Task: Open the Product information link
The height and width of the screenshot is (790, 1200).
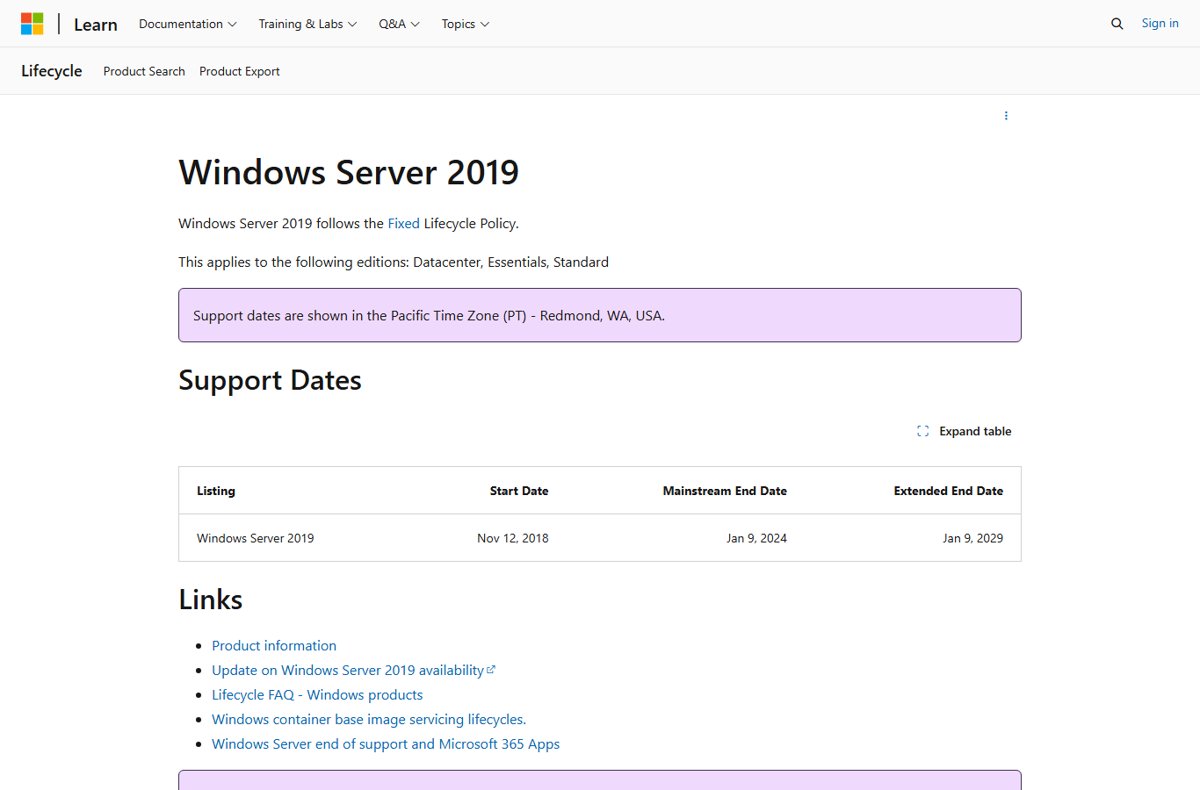Action: click(x=274, y=646)
